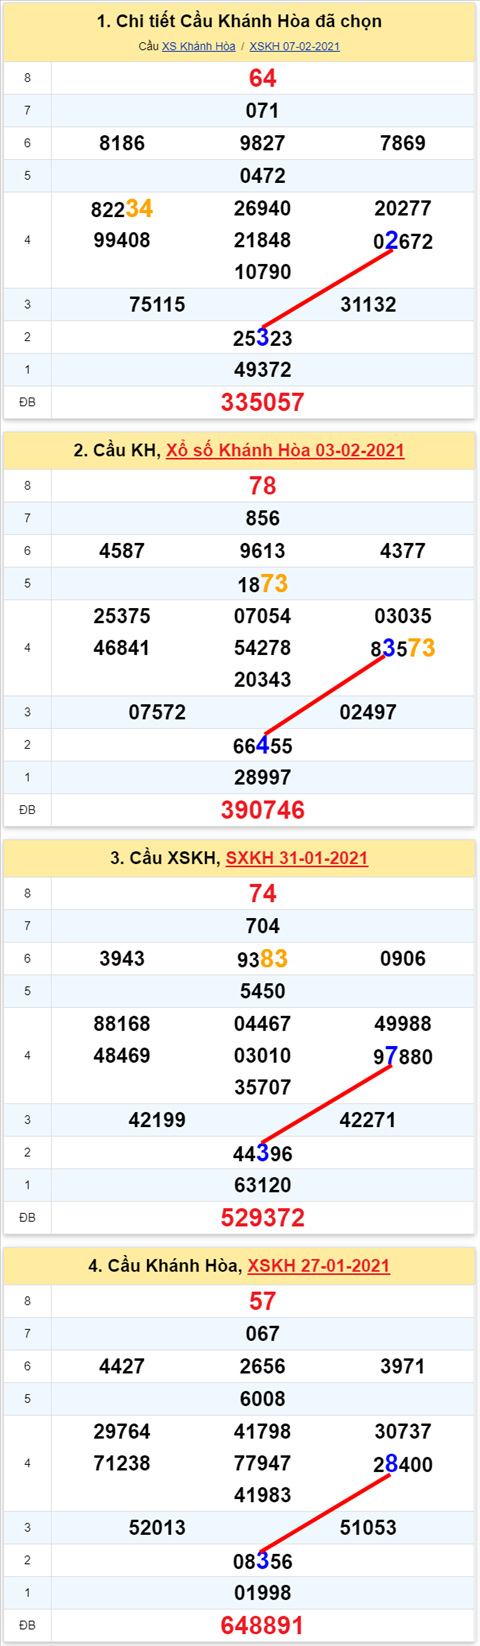Click prize-5 number 5450
This screenshot has height=1646, width=480.
click(x=262, y=992)
